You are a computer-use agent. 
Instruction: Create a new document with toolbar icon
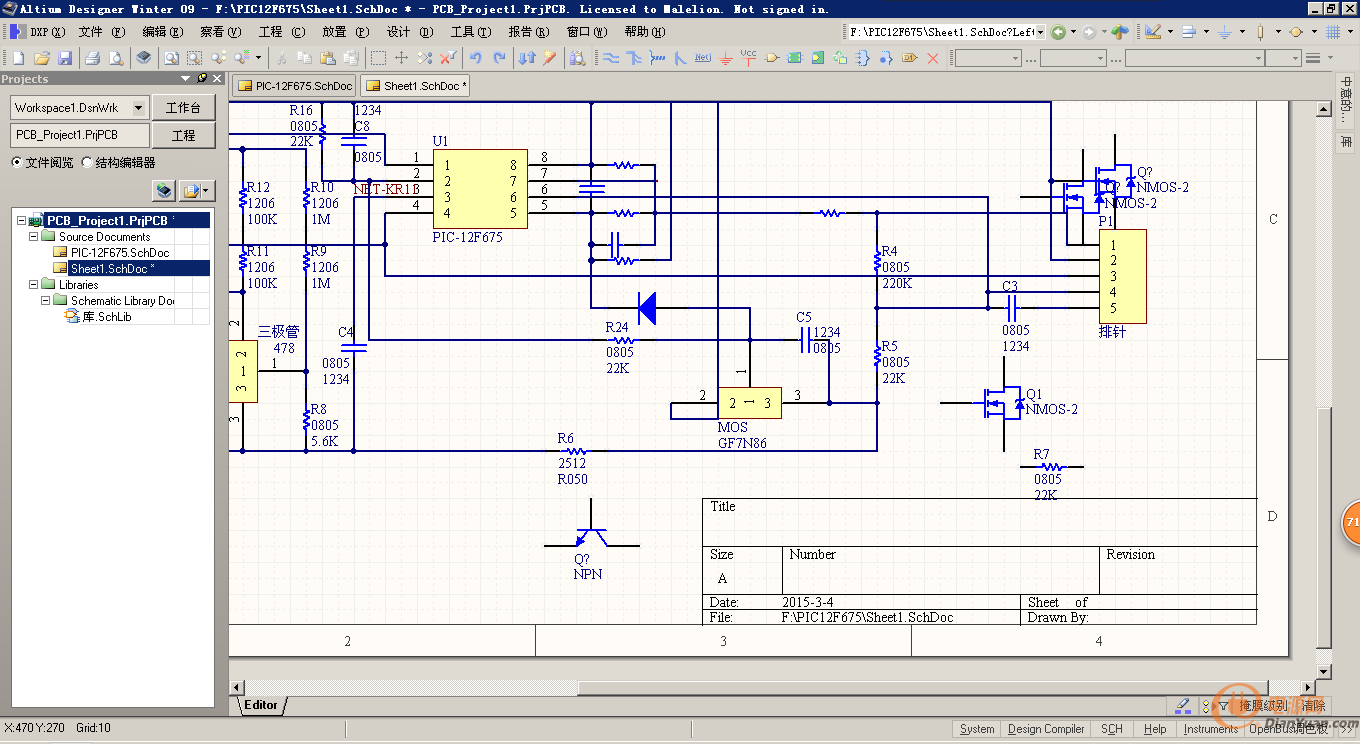tap(18, 58)
